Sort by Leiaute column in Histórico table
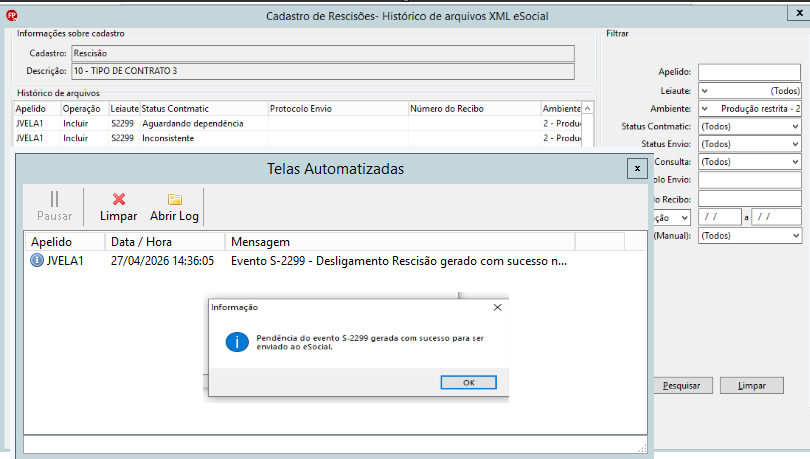 pyautogui.click(x=124, y=108)
